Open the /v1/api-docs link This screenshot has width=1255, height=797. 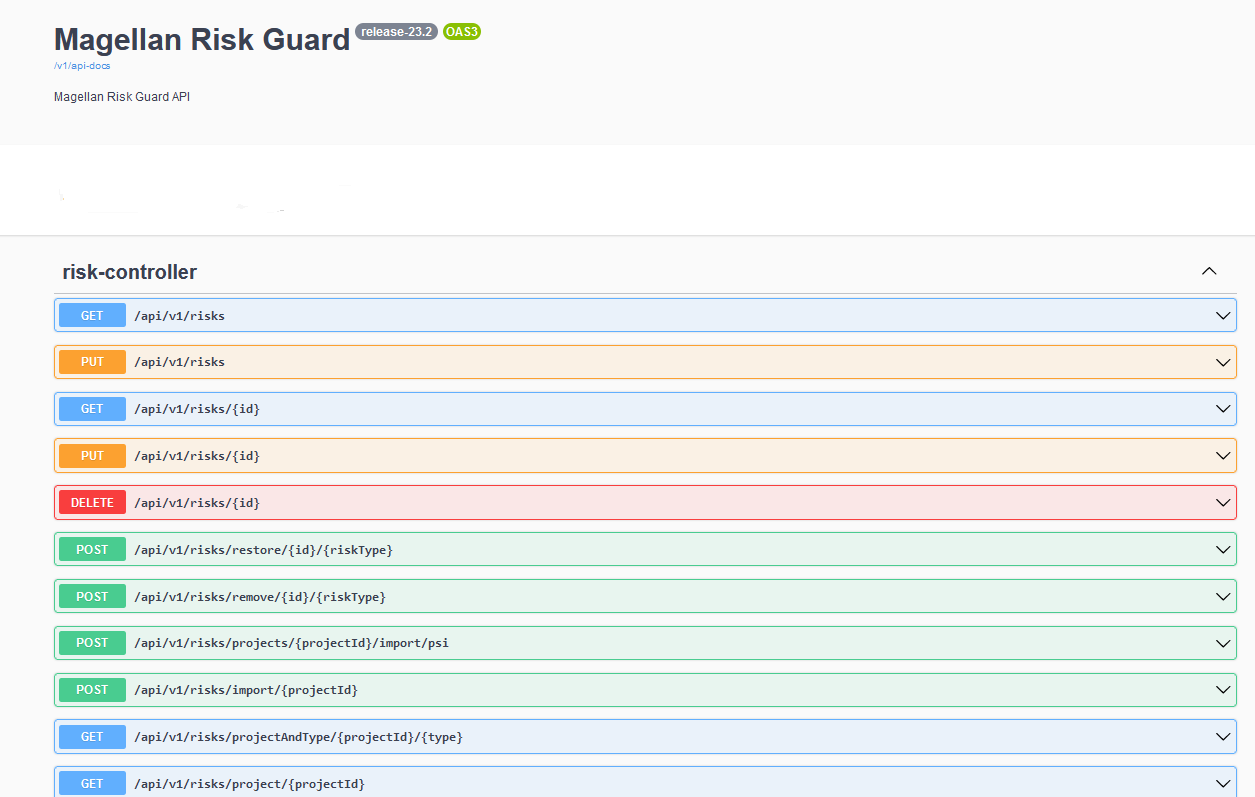coord(82,66)
